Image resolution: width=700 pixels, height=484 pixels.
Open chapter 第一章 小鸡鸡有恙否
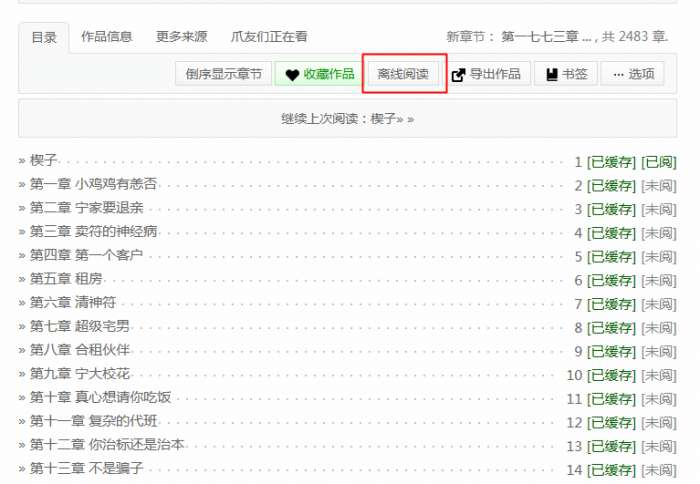coord(93,184)
